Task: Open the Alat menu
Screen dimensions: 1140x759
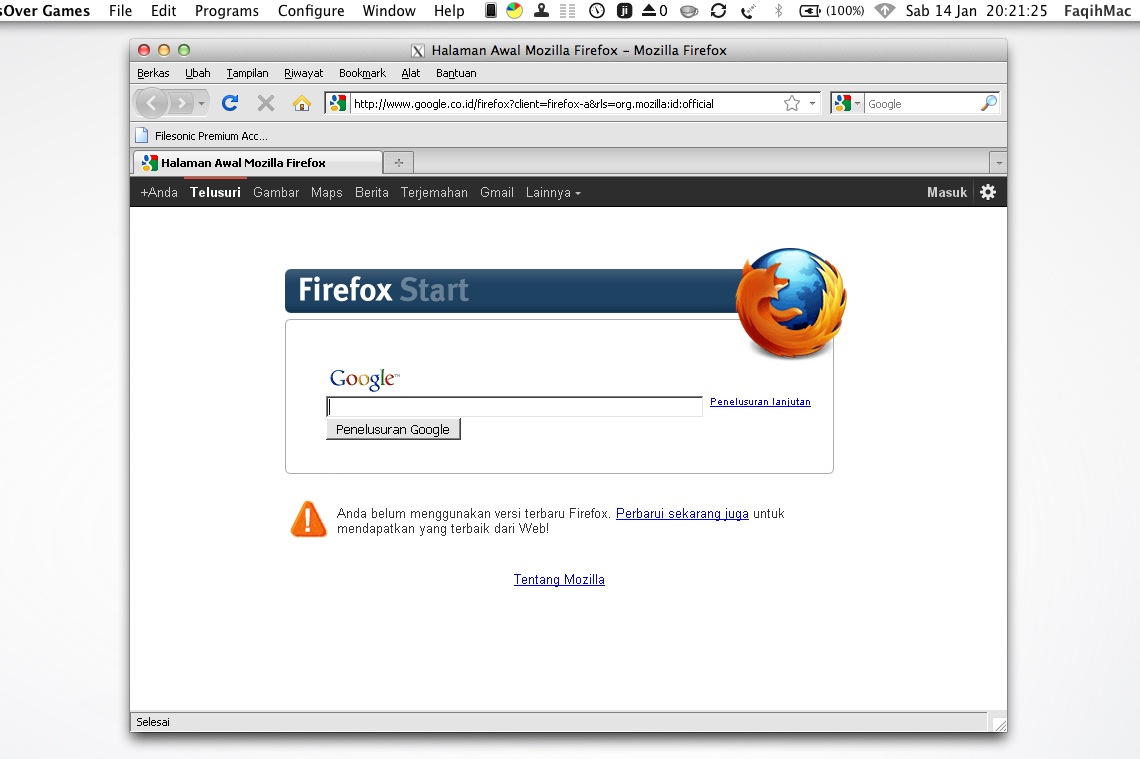Action: pos(411,73)
